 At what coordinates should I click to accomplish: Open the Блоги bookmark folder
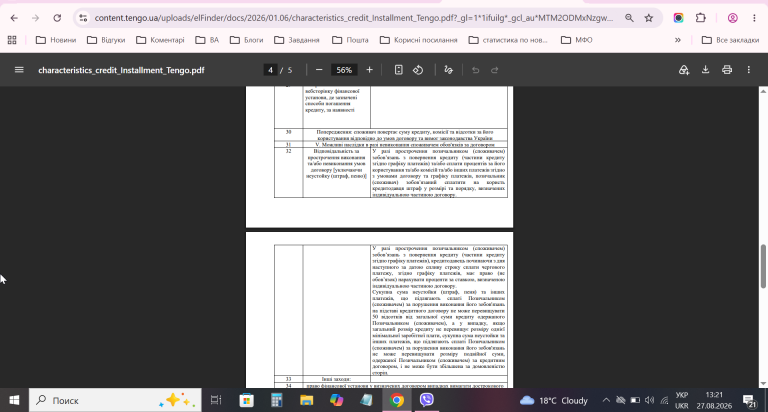247,40
